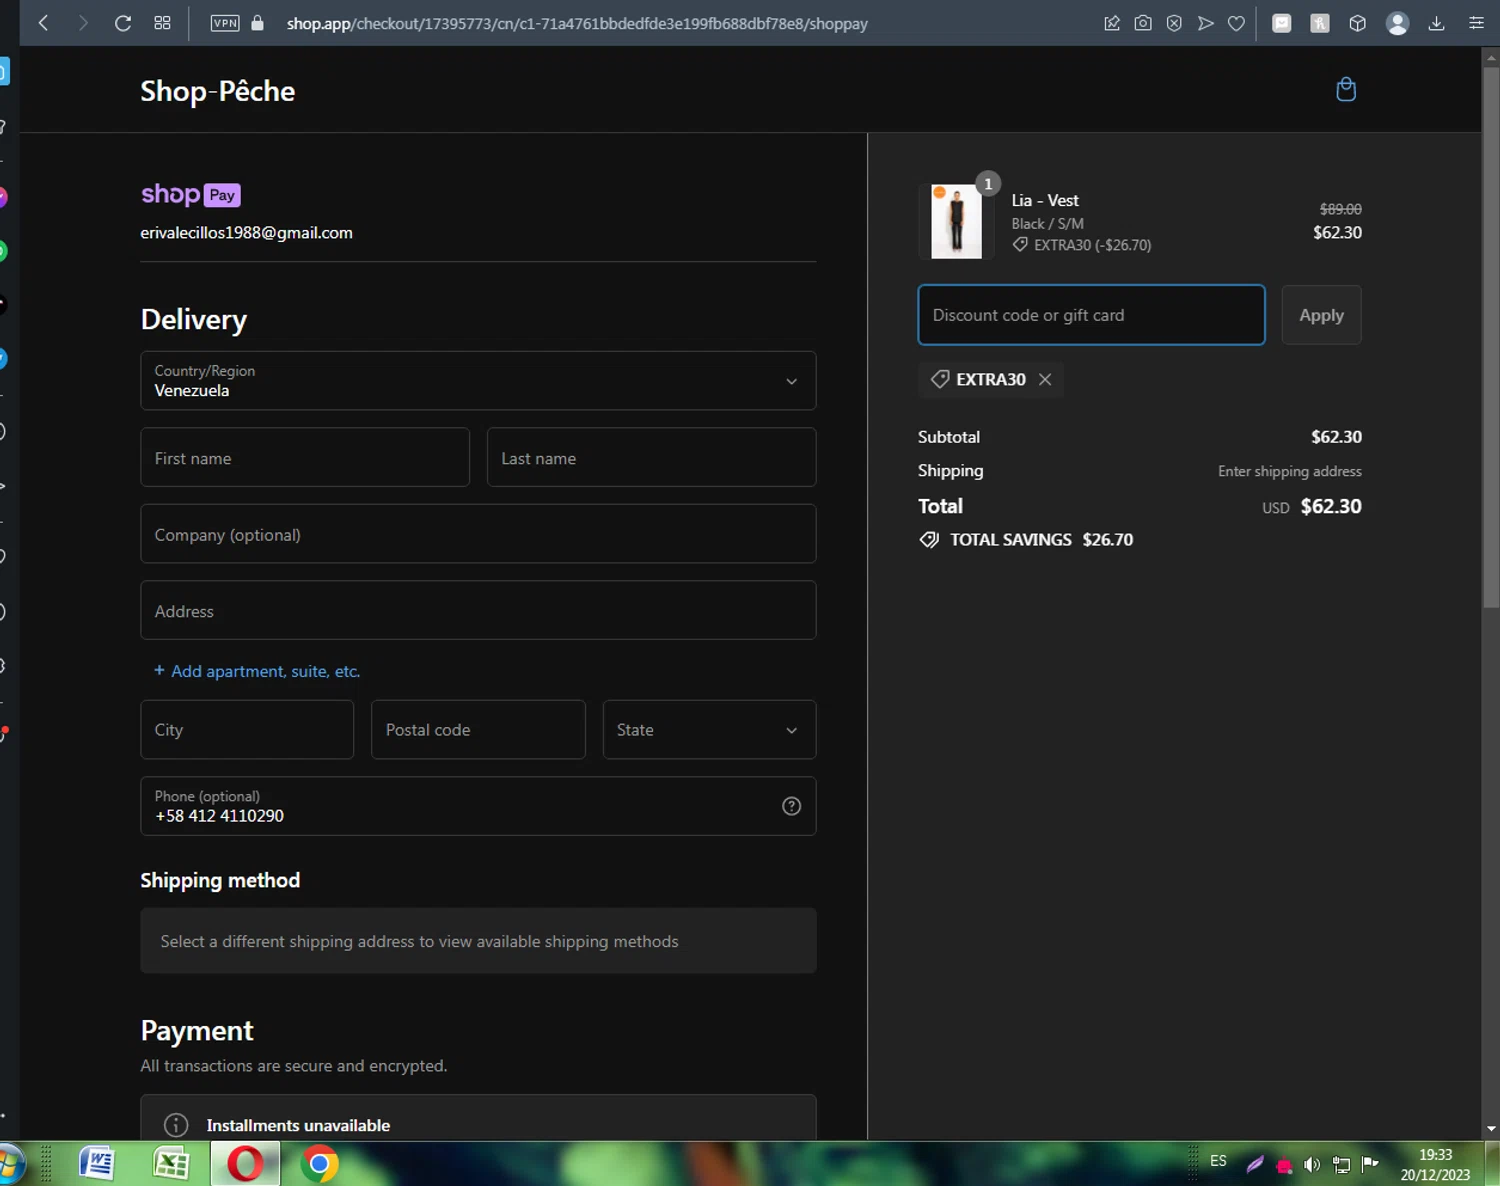Open the Speed Dial start page grid
The width and height of the screenshot is (1500, 1186).
click(162, 23)
